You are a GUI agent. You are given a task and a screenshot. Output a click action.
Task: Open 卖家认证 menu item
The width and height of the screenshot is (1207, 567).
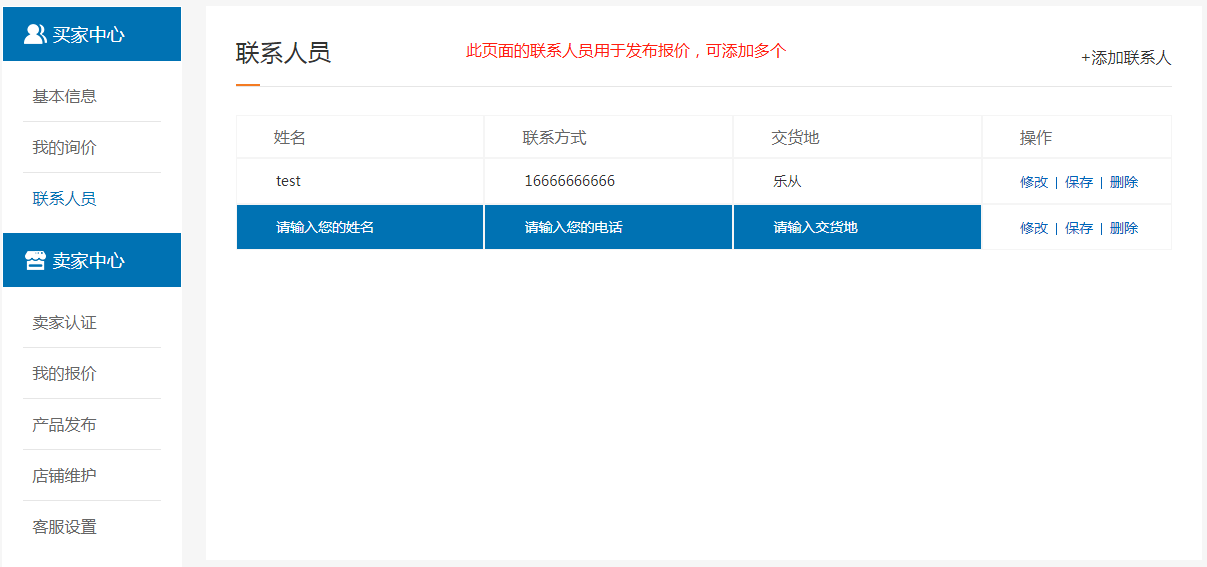click(x=64, y=323)
